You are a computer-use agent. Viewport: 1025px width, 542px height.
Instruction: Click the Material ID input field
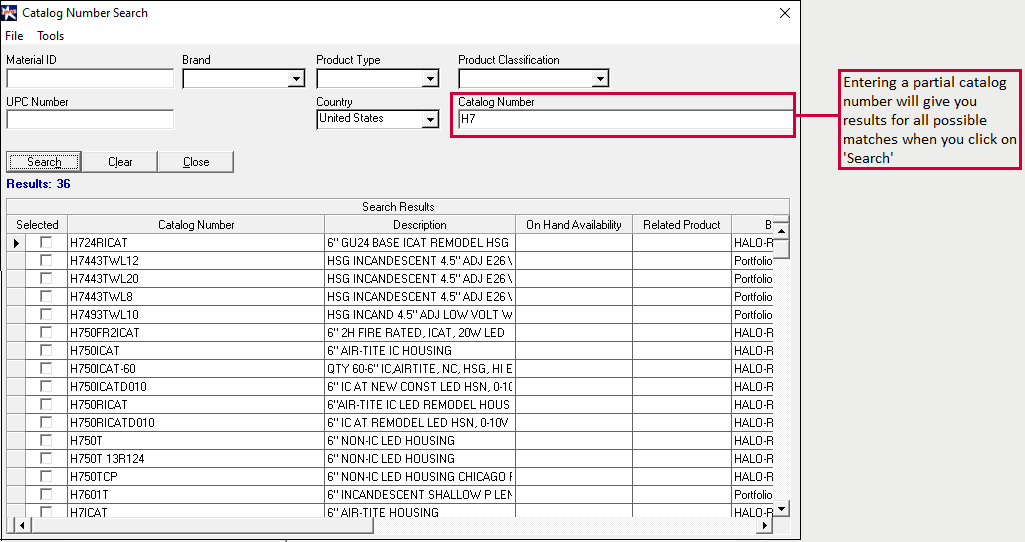(90, 78)
